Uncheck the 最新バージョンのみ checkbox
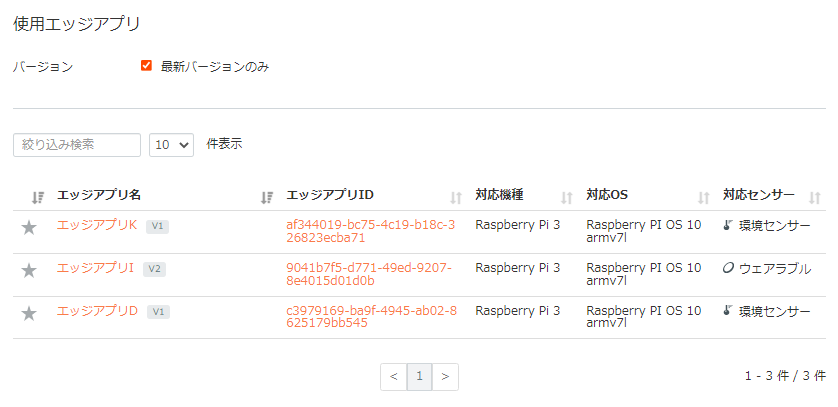Screen dimensions: 838x407 pyautogui.click(x=146, y=66)
